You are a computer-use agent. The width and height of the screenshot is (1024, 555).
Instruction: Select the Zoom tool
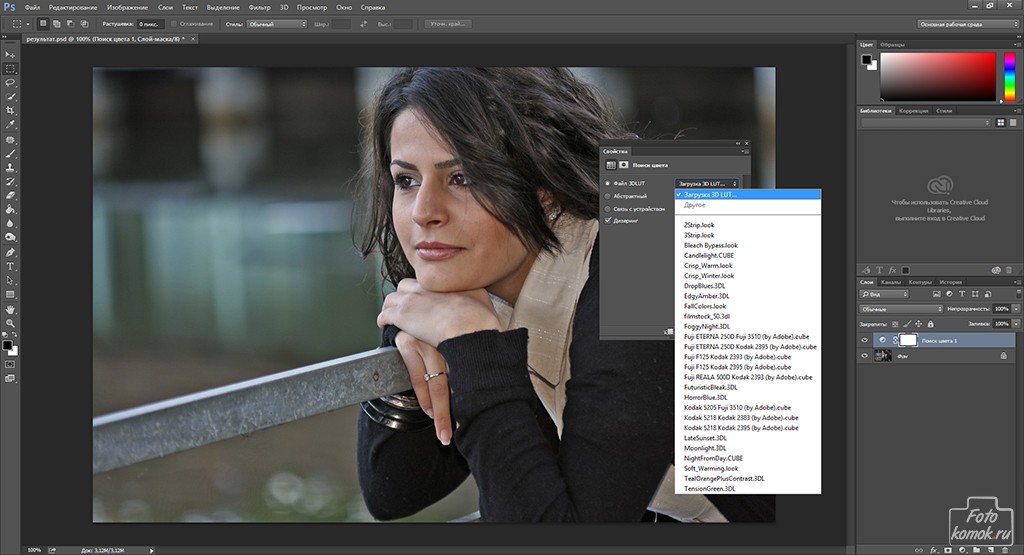tap(10, 323)
